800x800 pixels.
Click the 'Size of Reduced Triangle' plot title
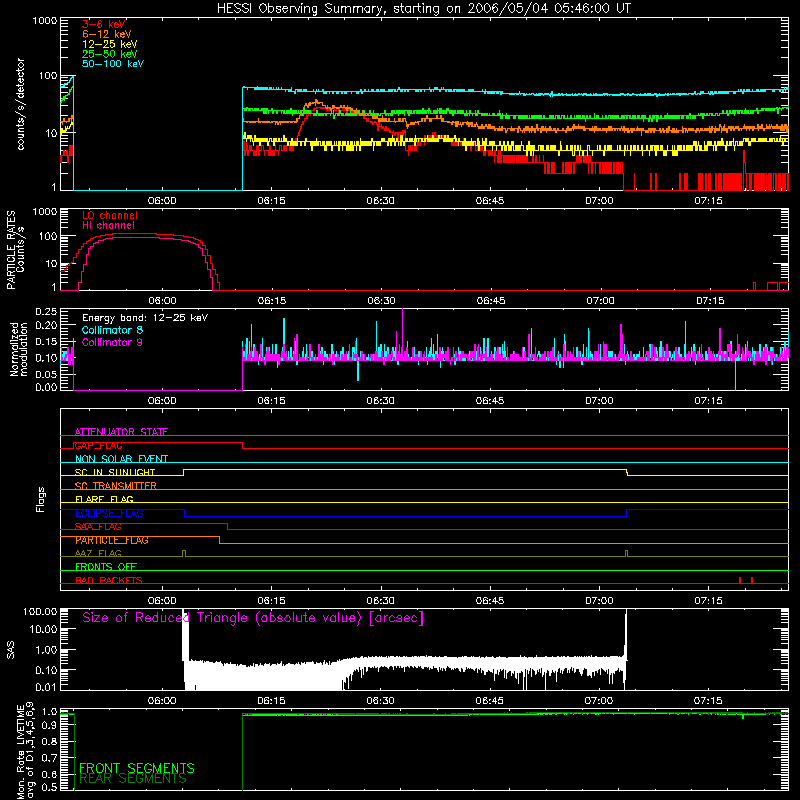coord(253,618)
